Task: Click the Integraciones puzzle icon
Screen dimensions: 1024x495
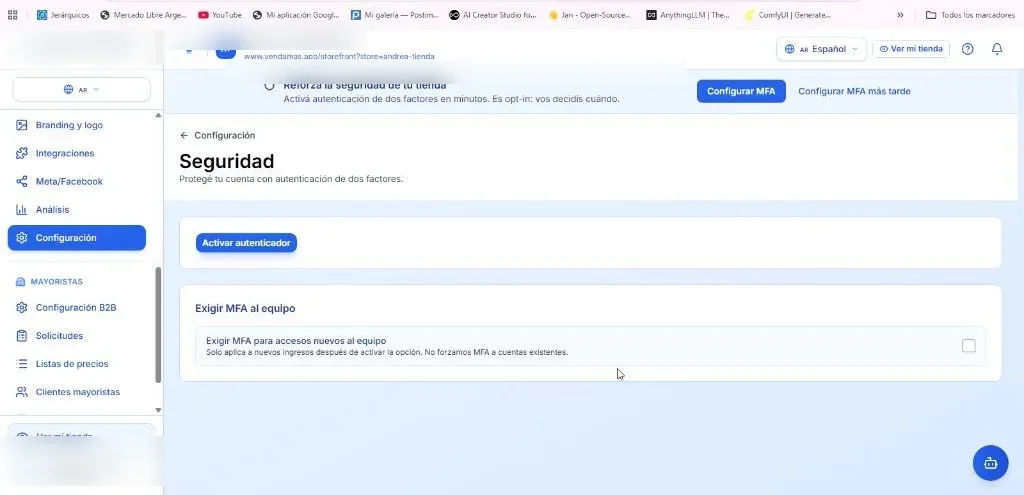Action: [x=22, y=153]
